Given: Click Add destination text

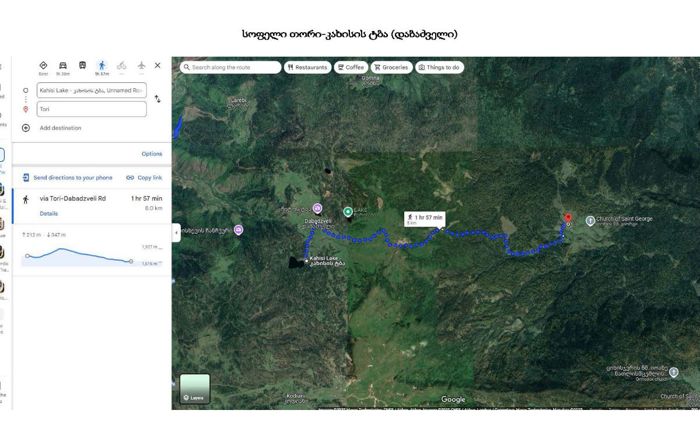Looking at the screenshot, I should 60,128.
